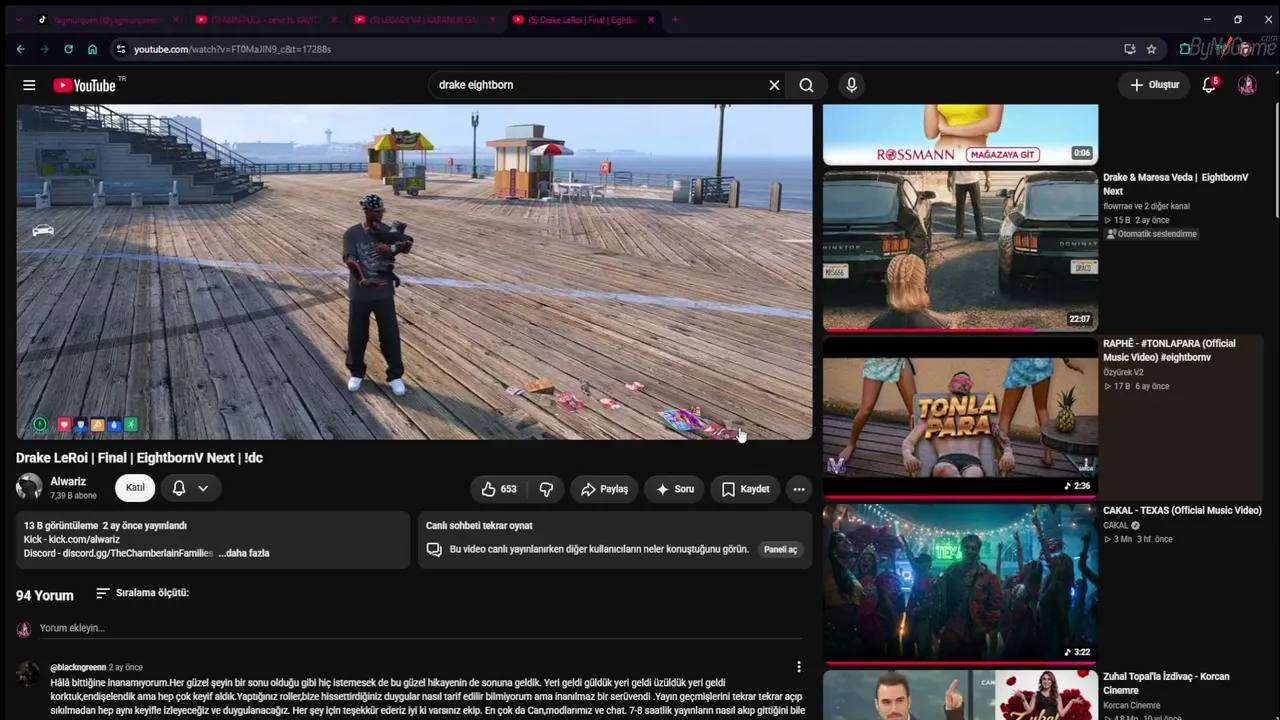Open the Soru ask button
Viewport: 1280px width, 720px height.
click(x=675, y=489)
